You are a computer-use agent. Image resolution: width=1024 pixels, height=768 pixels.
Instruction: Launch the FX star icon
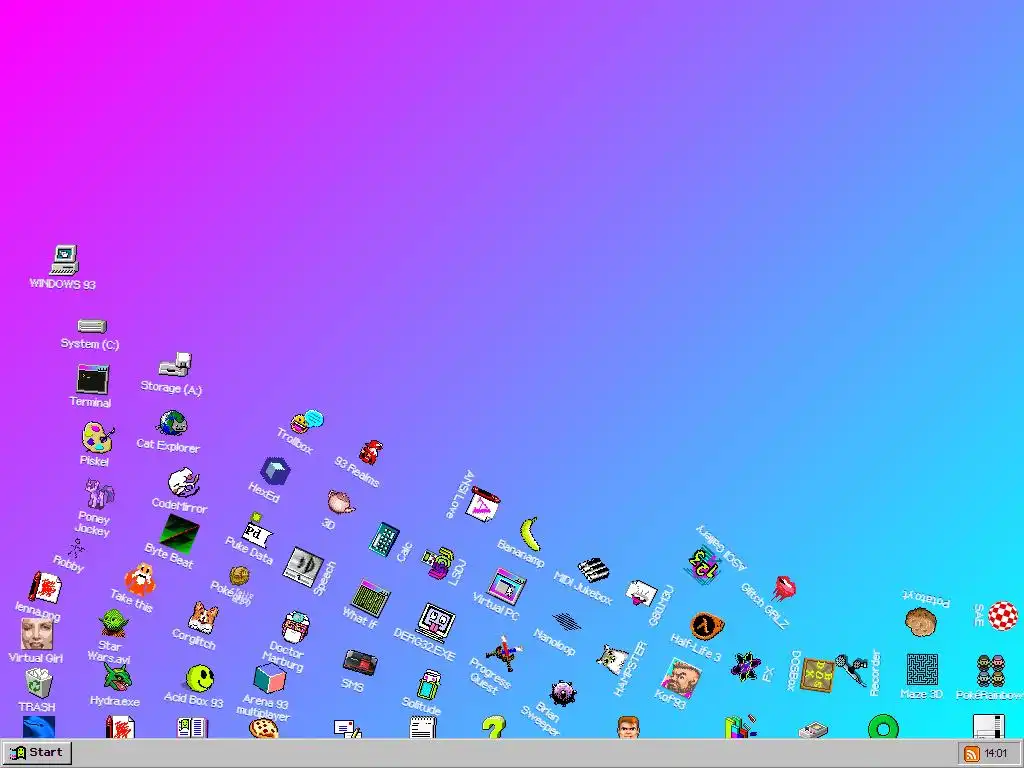click(x=745, y=667)
